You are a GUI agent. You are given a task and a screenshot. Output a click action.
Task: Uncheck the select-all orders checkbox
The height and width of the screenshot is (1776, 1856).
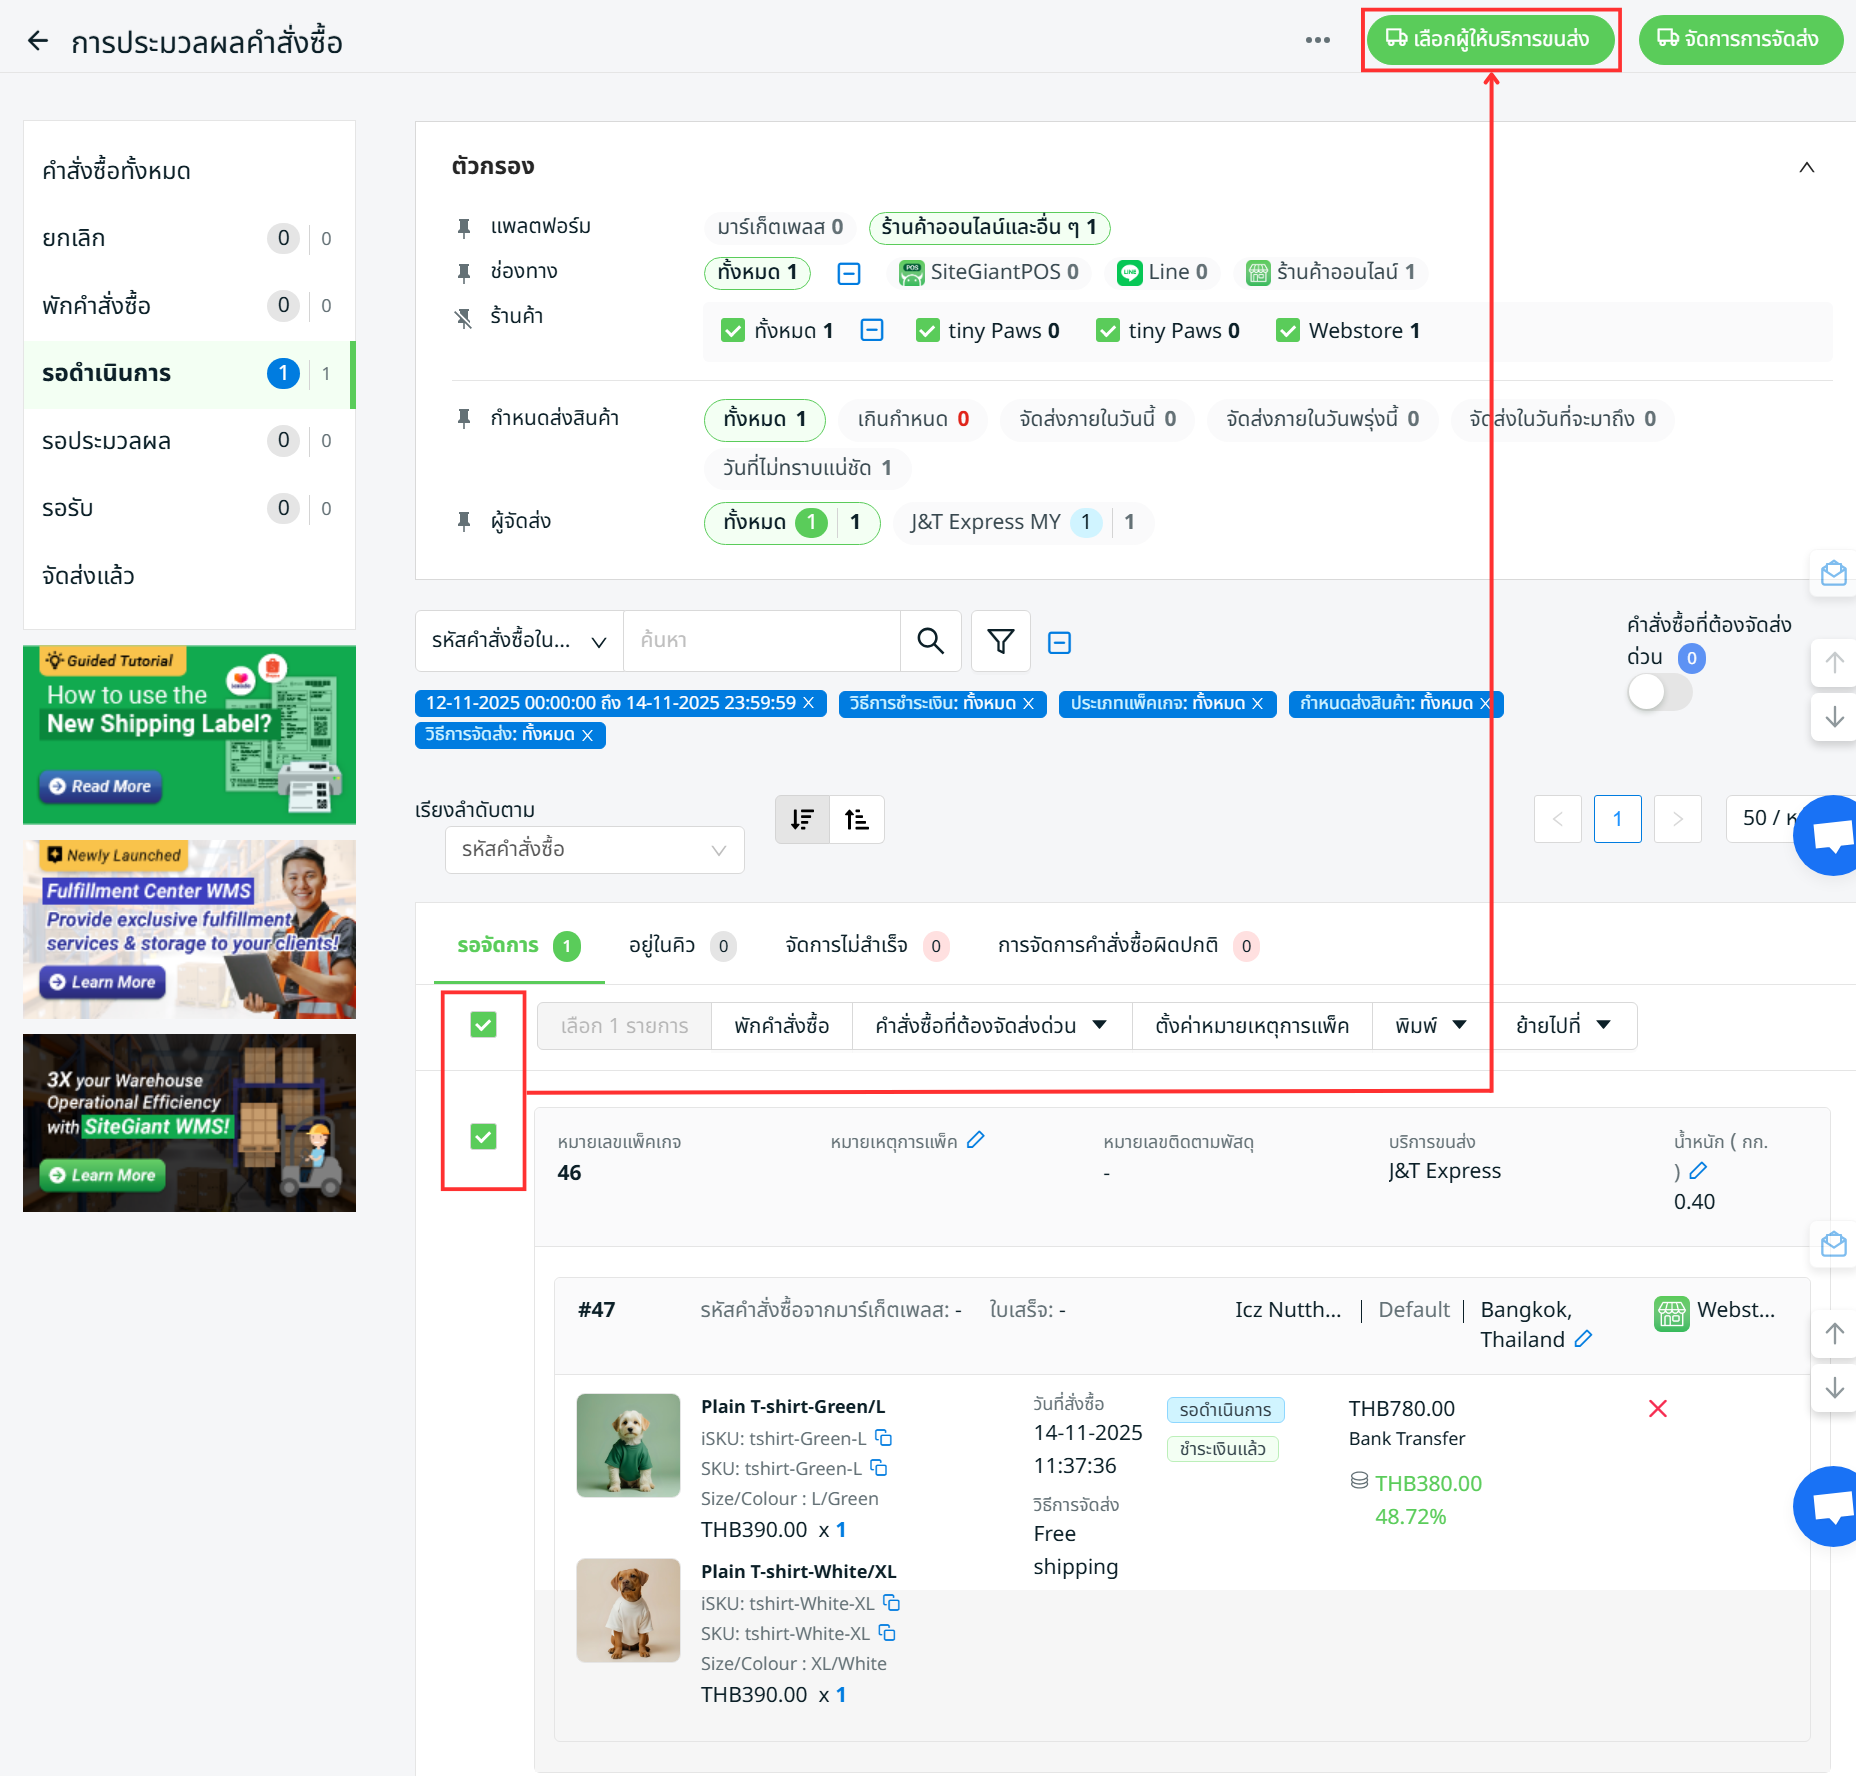pos(483,1025)
